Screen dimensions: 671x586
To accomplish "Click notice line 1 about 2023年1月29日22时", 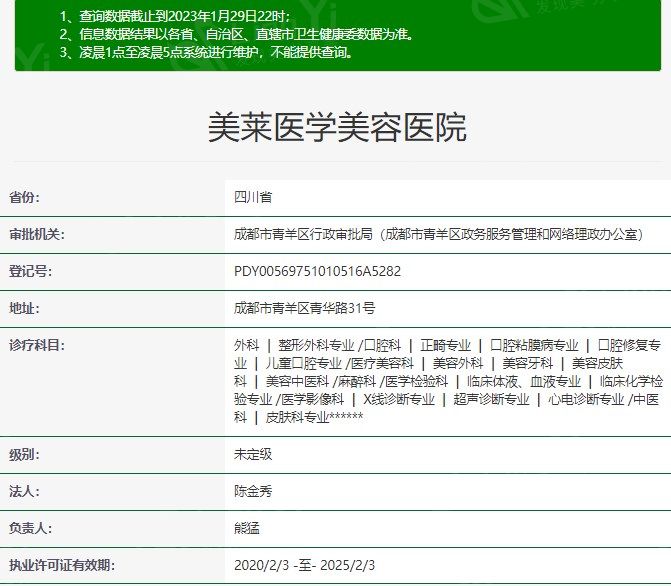I will coord(175,16).
